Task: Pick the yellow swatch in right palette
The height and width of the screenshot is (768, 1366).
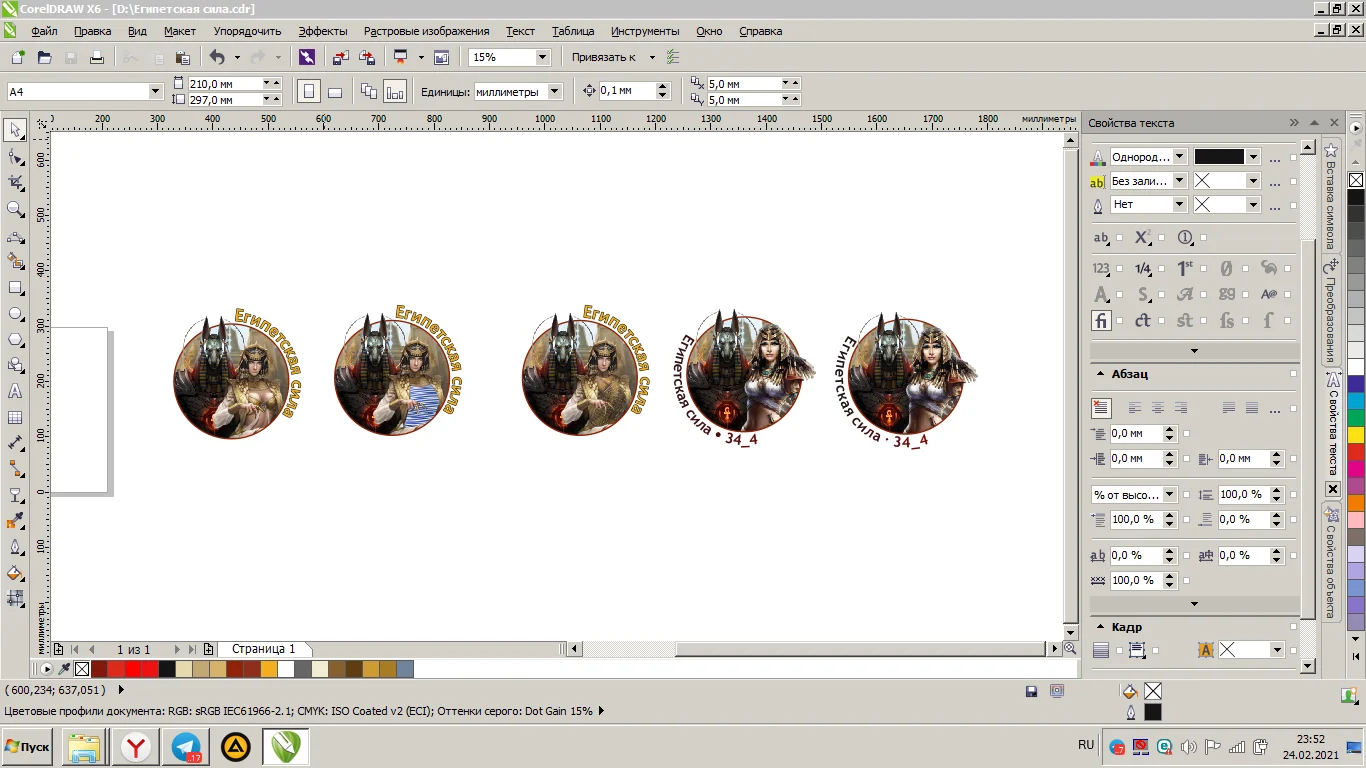Action: 1355,435
